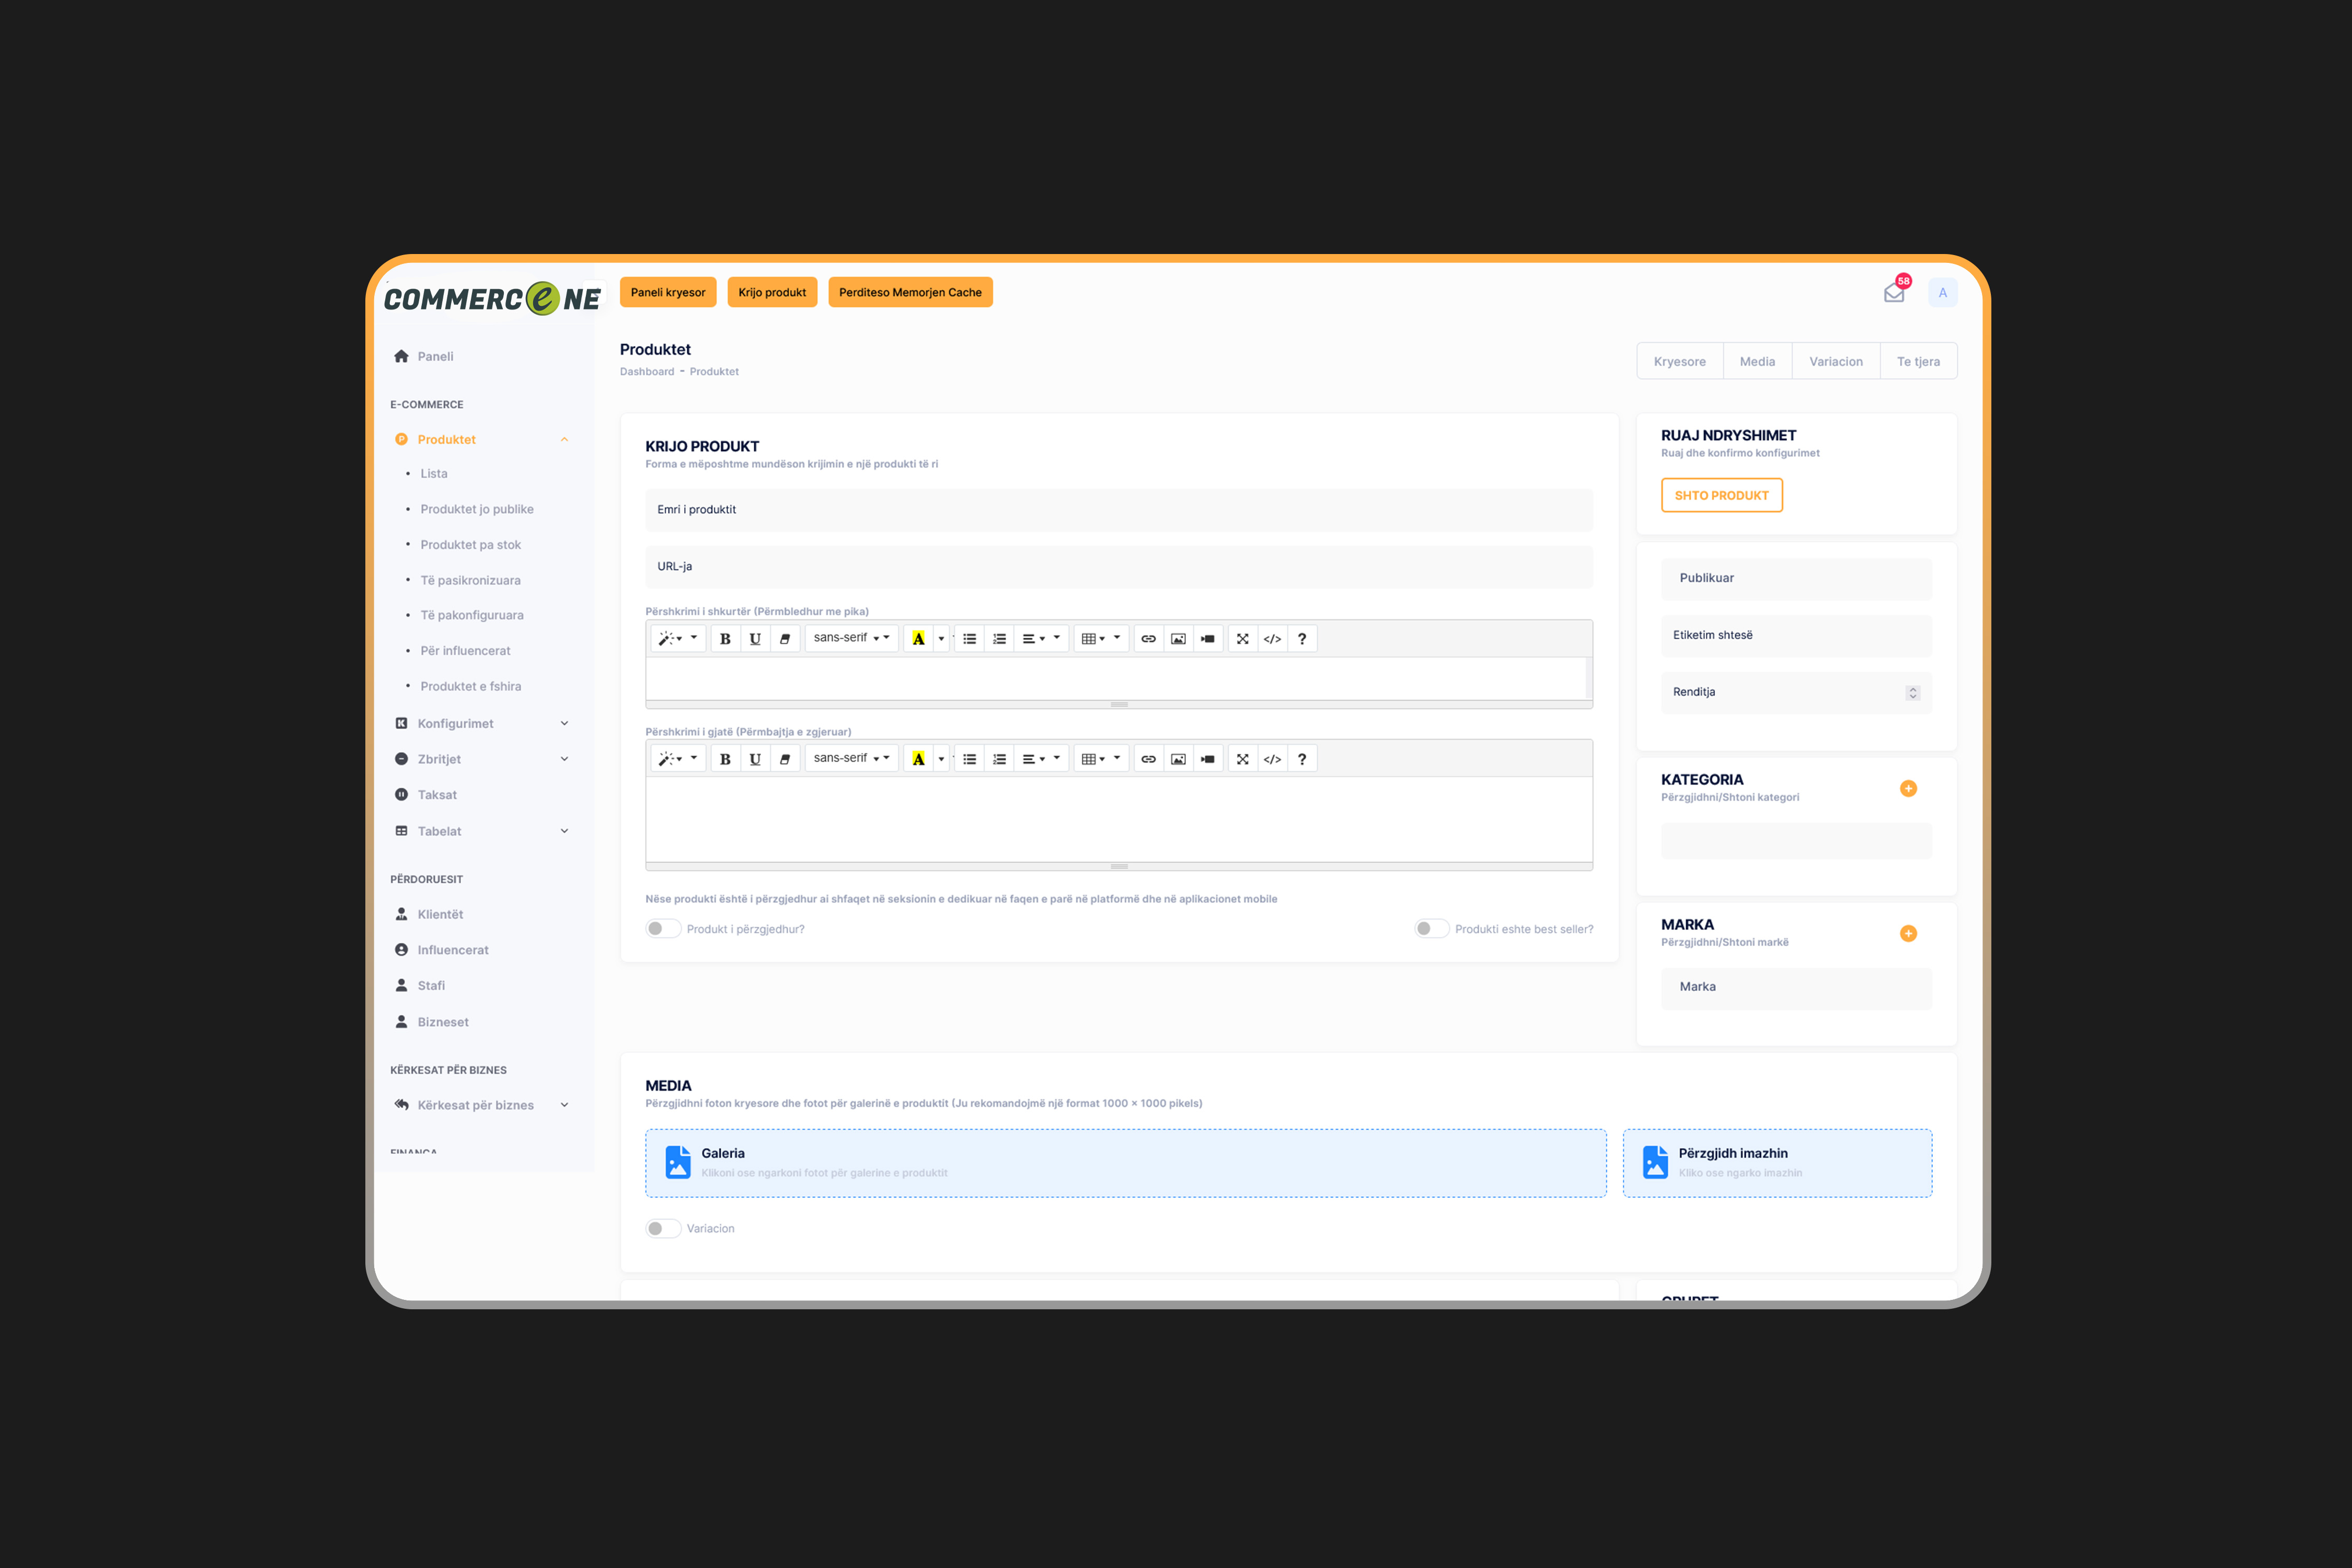Expand the Konfigurimet sidebar menu
Viewport: 2352px width, 1568px height.
[x=565, y=723]
